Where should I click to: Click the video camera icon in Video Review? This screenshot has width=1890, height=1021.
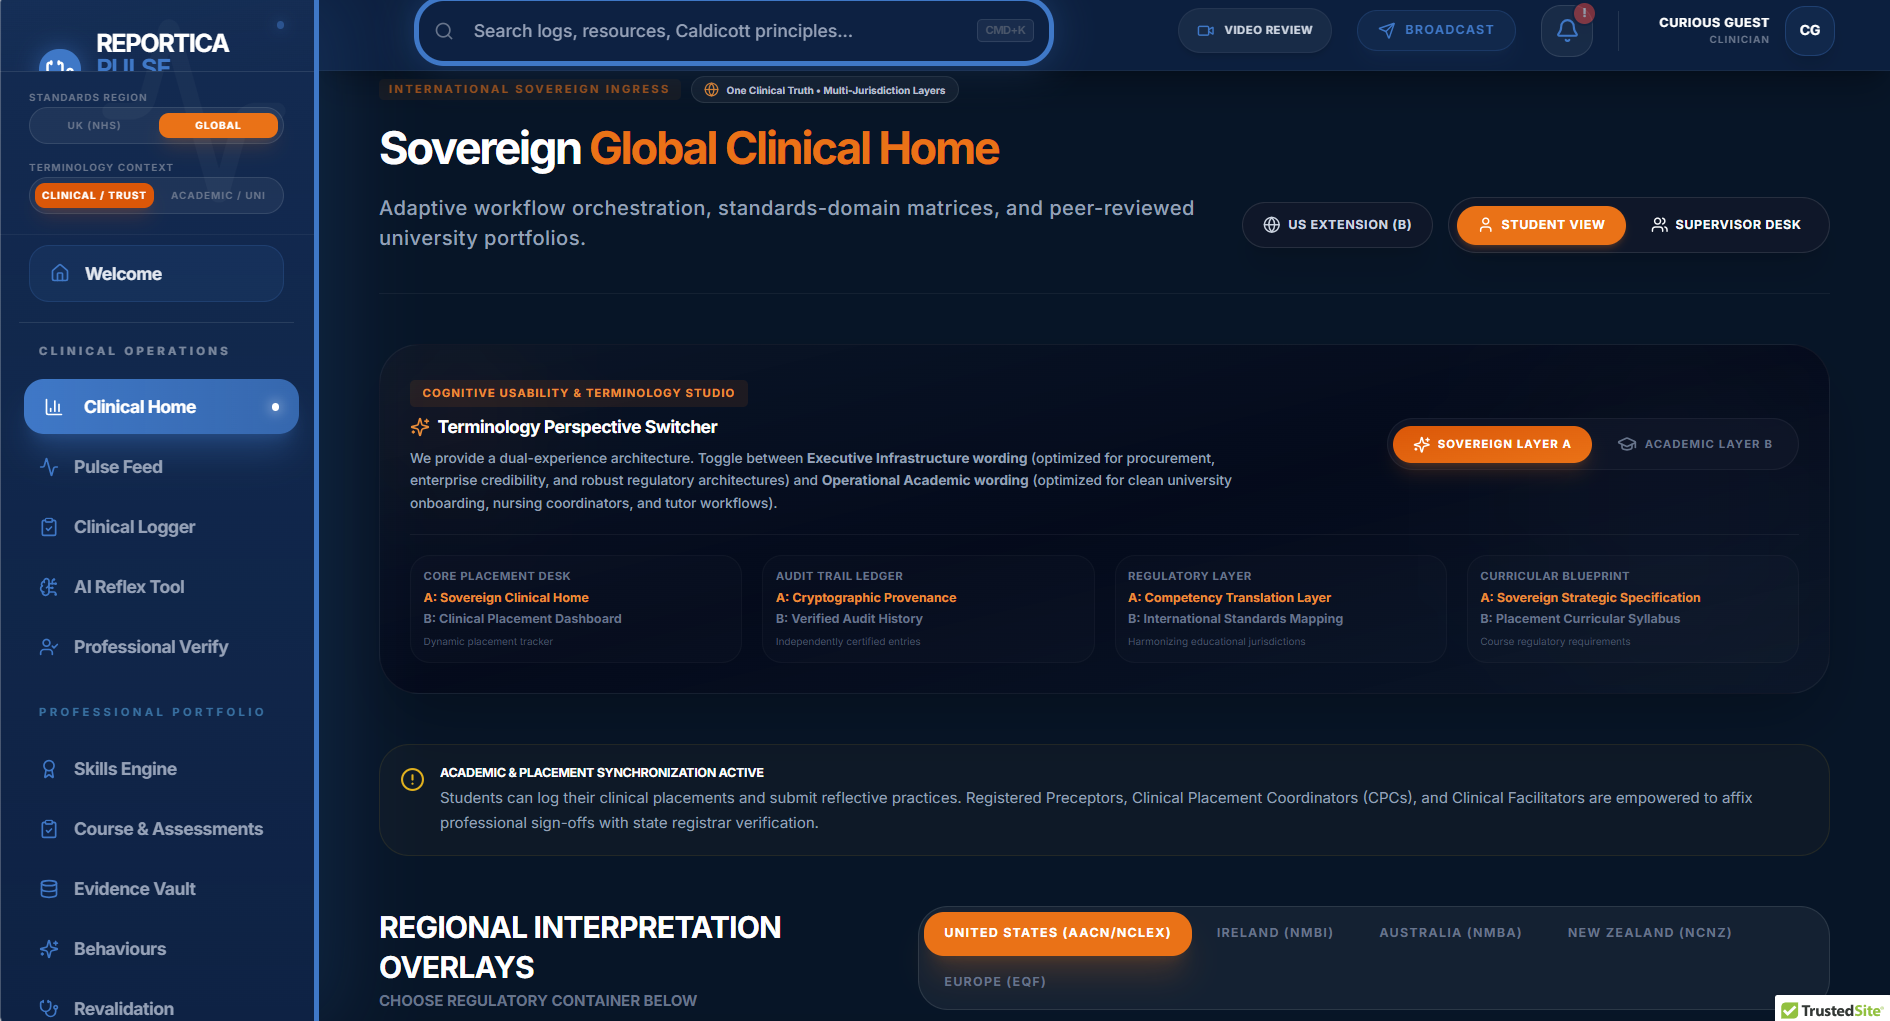1206,30
